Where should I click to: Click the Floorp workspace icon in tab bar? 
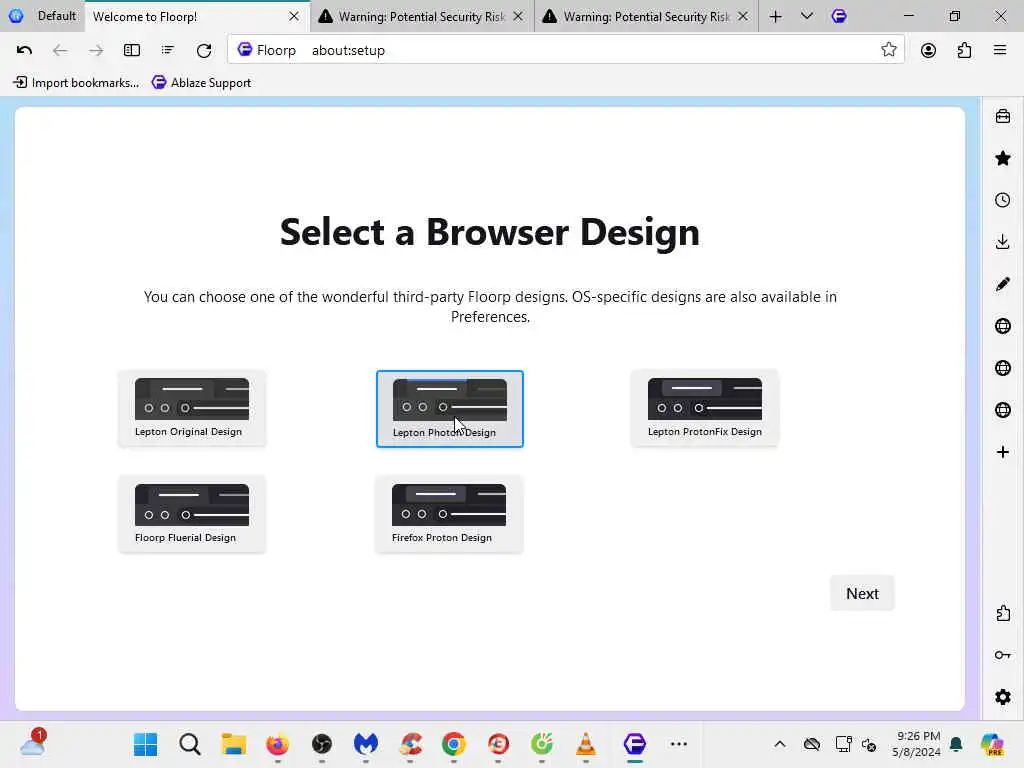[x=839, y=16]
